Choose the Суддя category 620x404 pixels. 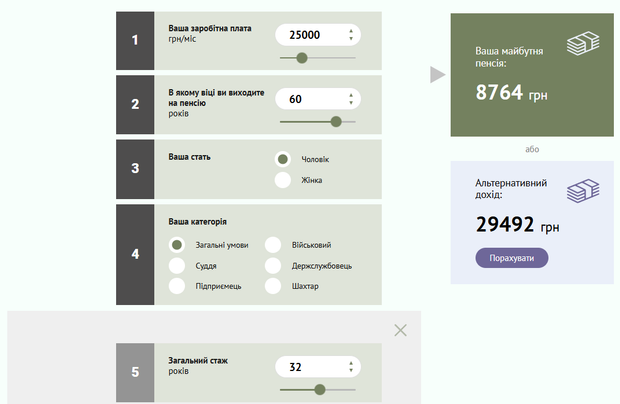[177, 265]
